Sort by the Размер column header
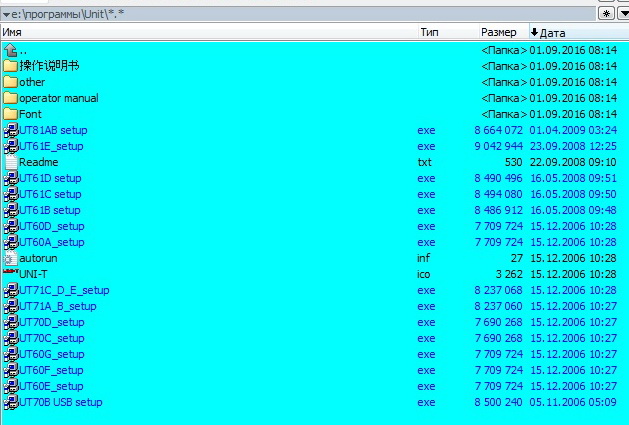 tap(498, 33)
